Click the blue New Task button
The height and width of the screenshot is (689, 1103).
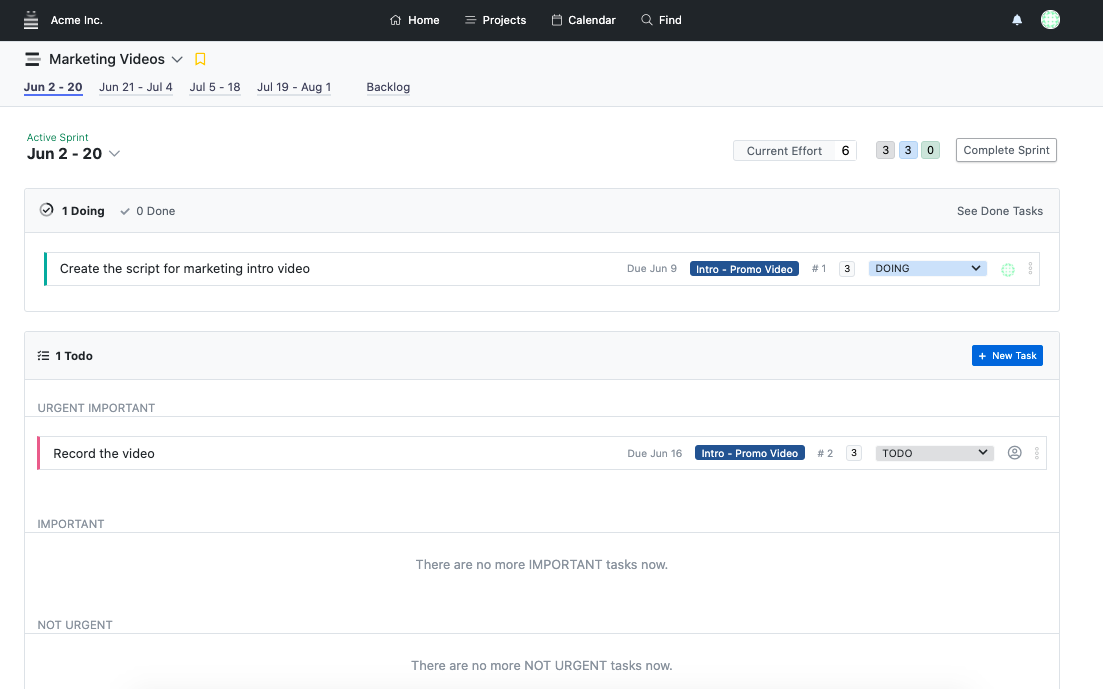coord(1007,355)
